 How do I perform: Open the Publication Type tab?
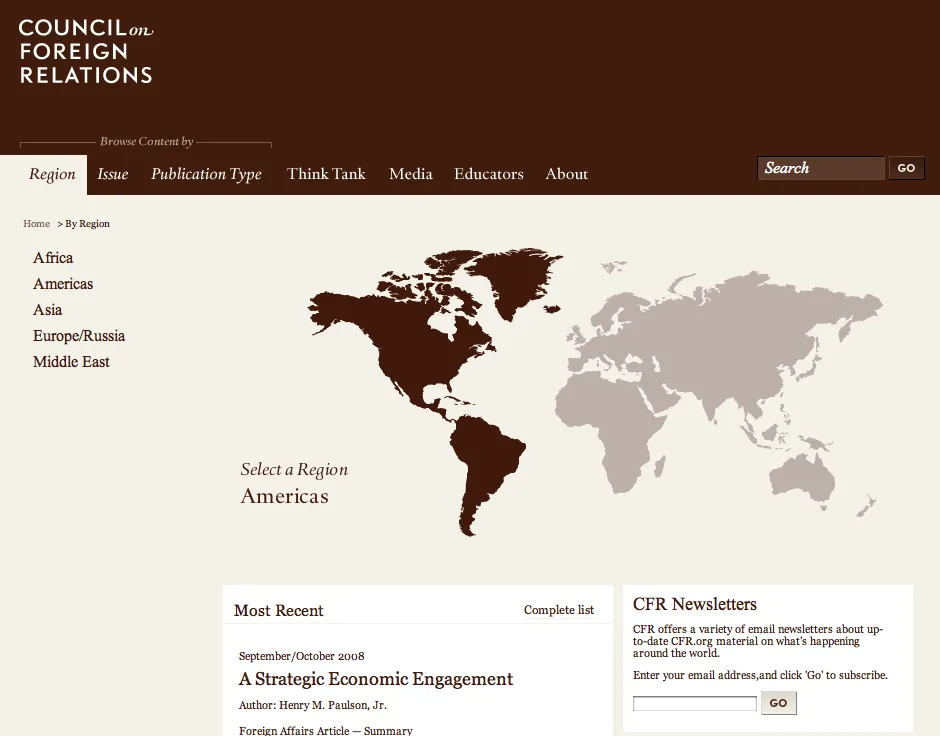pos(206,174)
